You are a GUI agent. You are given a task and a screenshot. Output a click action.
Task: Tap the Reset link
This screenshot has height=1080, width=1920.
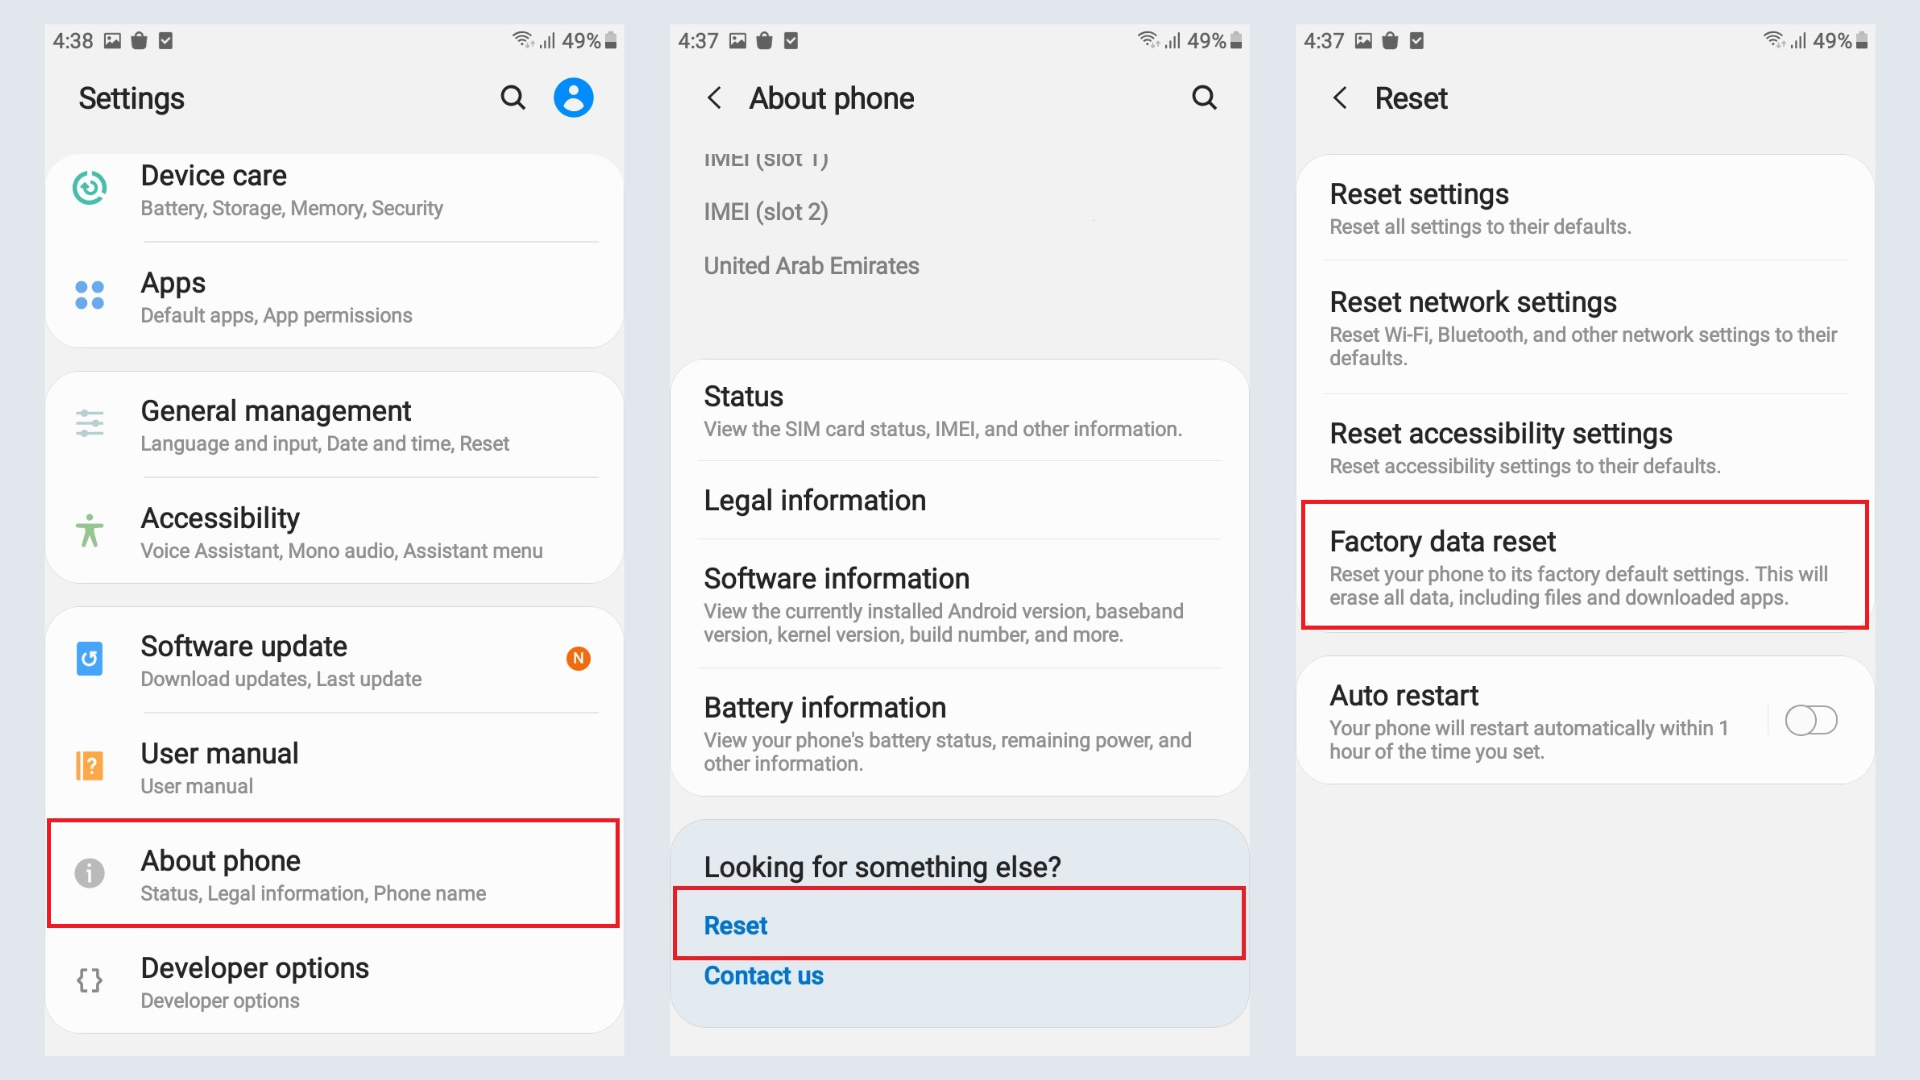[x=736, y=926]
